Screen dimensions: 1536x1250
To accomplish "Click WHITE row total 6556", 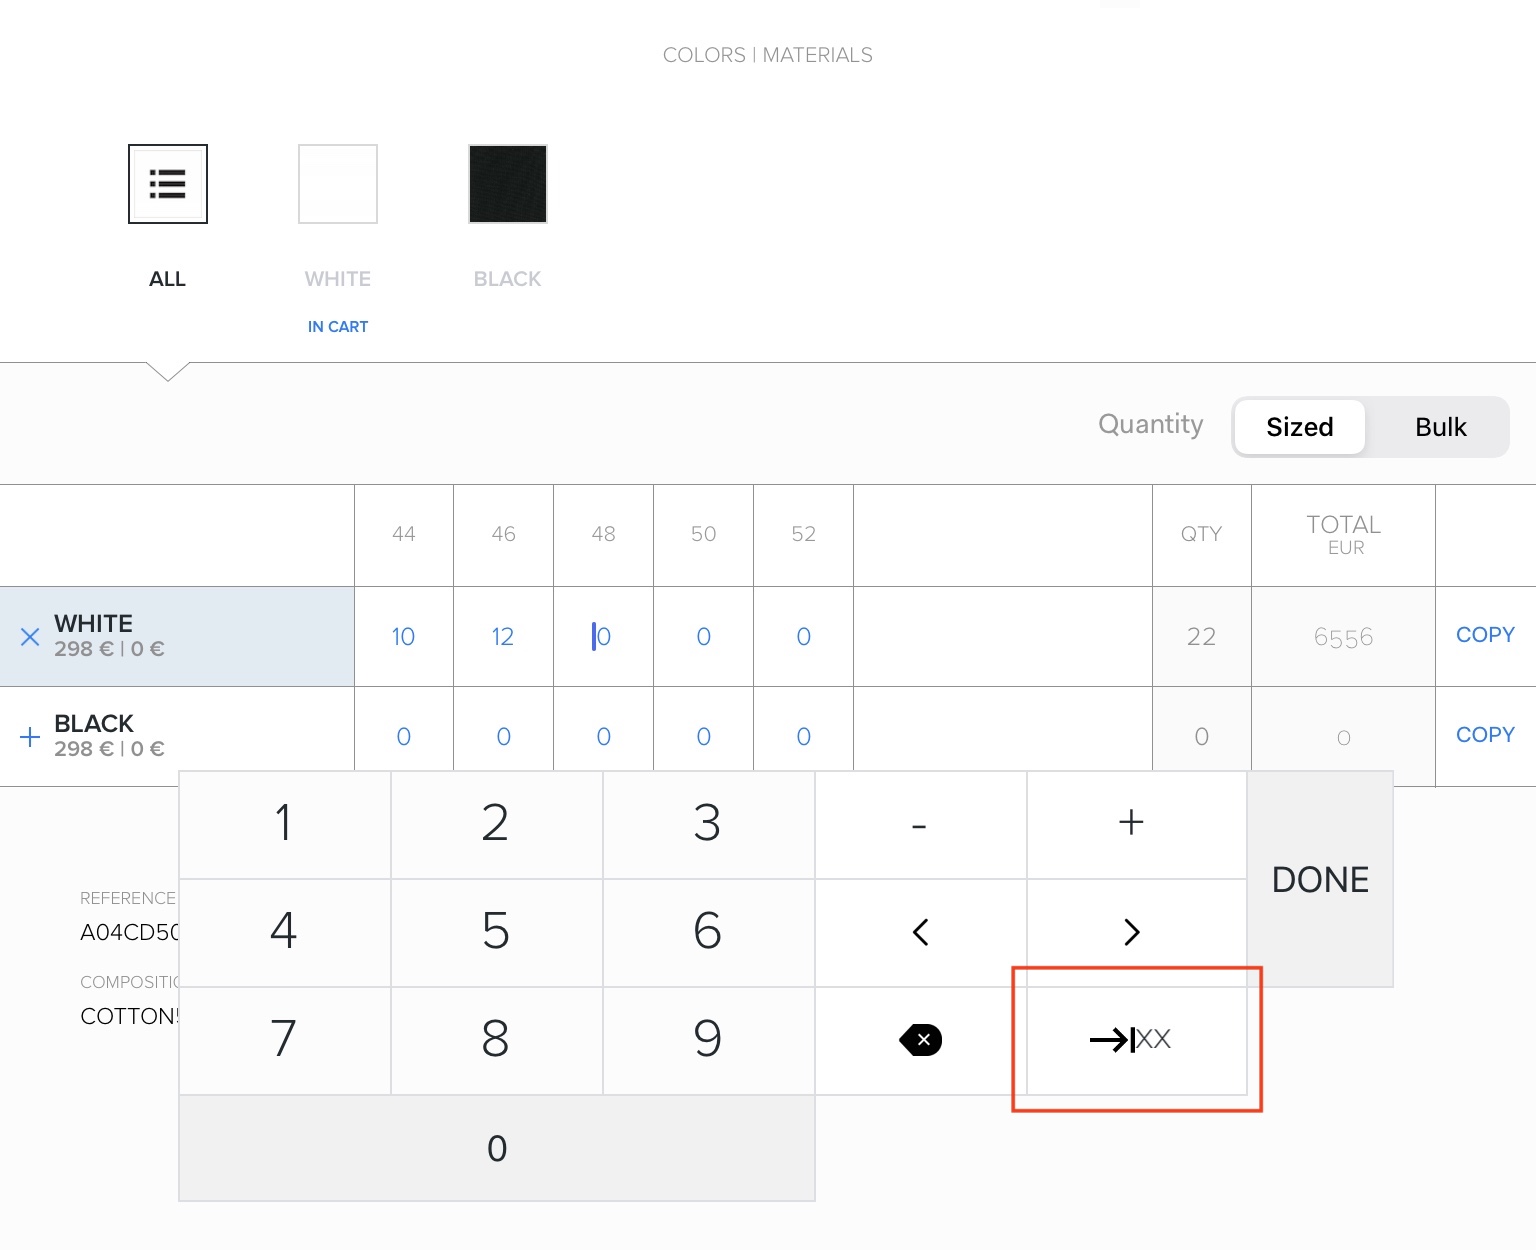I will 1343,638.
